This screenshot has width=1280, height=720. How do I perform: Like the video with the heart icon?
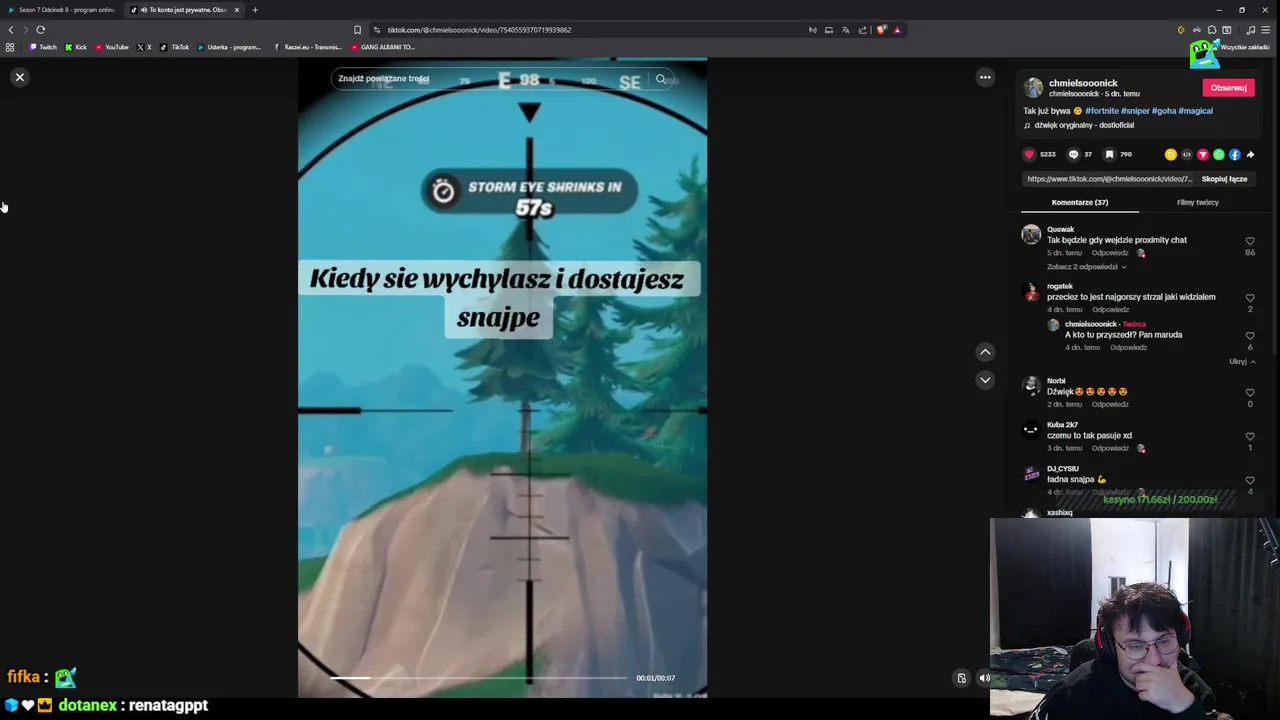coord(1029,154)
